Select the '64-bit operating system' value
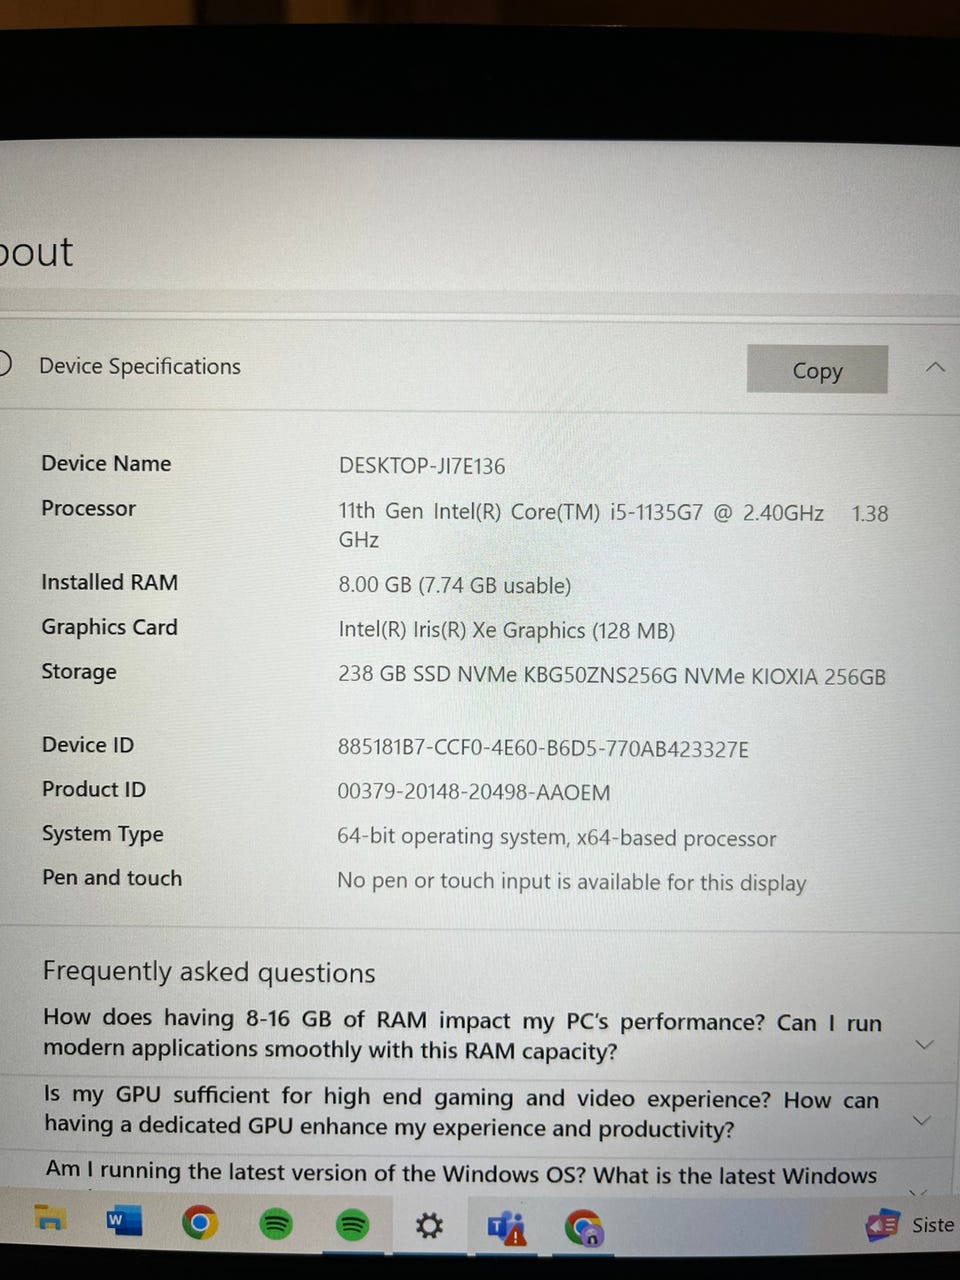This screenshot has height=1280, width=960. click(x=557, y=838)
